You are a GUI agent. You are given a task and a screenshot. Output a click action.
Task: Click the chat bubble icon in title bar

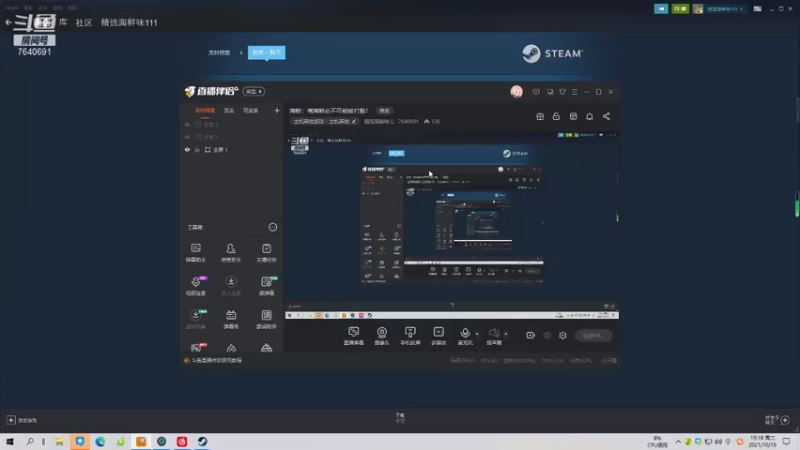pyautogui.click(x=550, y=92)
